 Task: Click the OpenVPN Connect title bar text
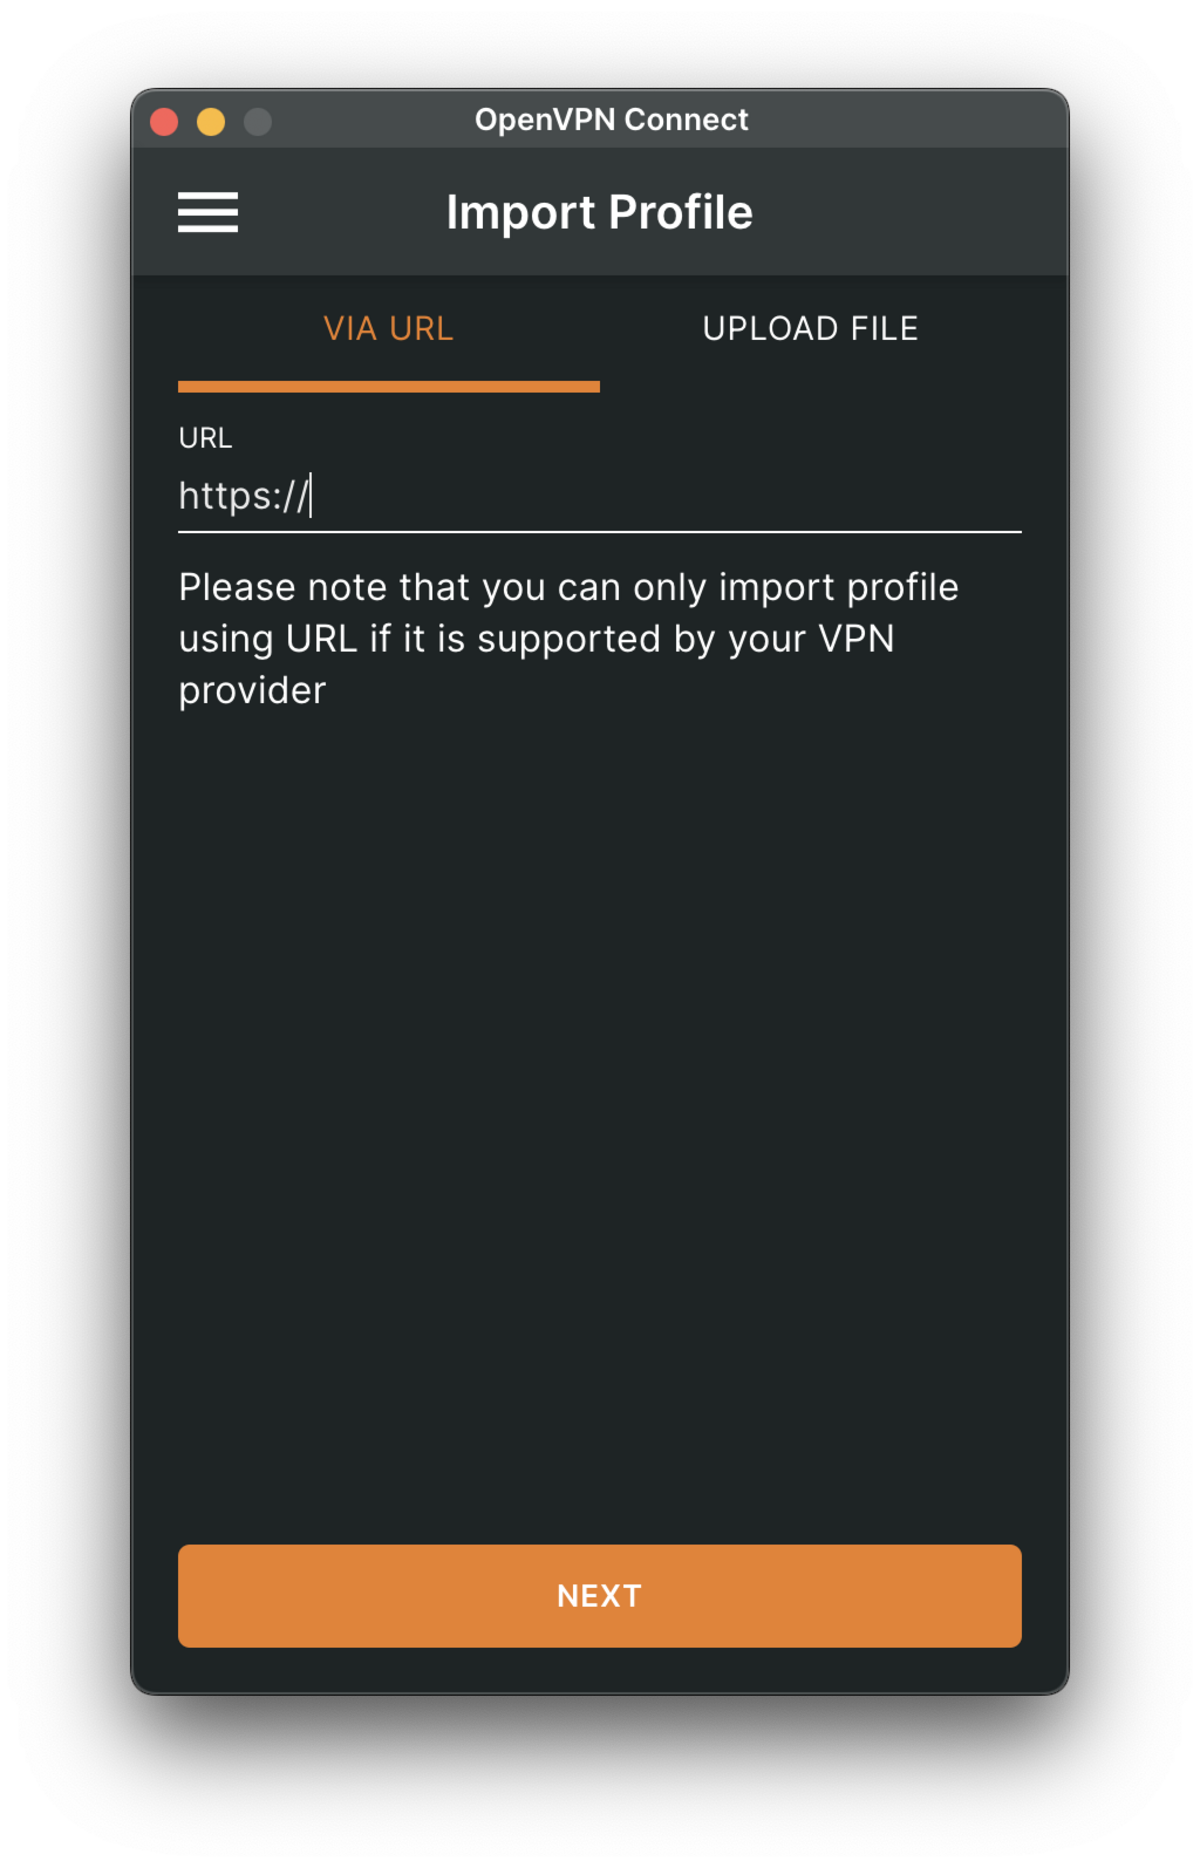pyautogui.click(x=611, y=120)
